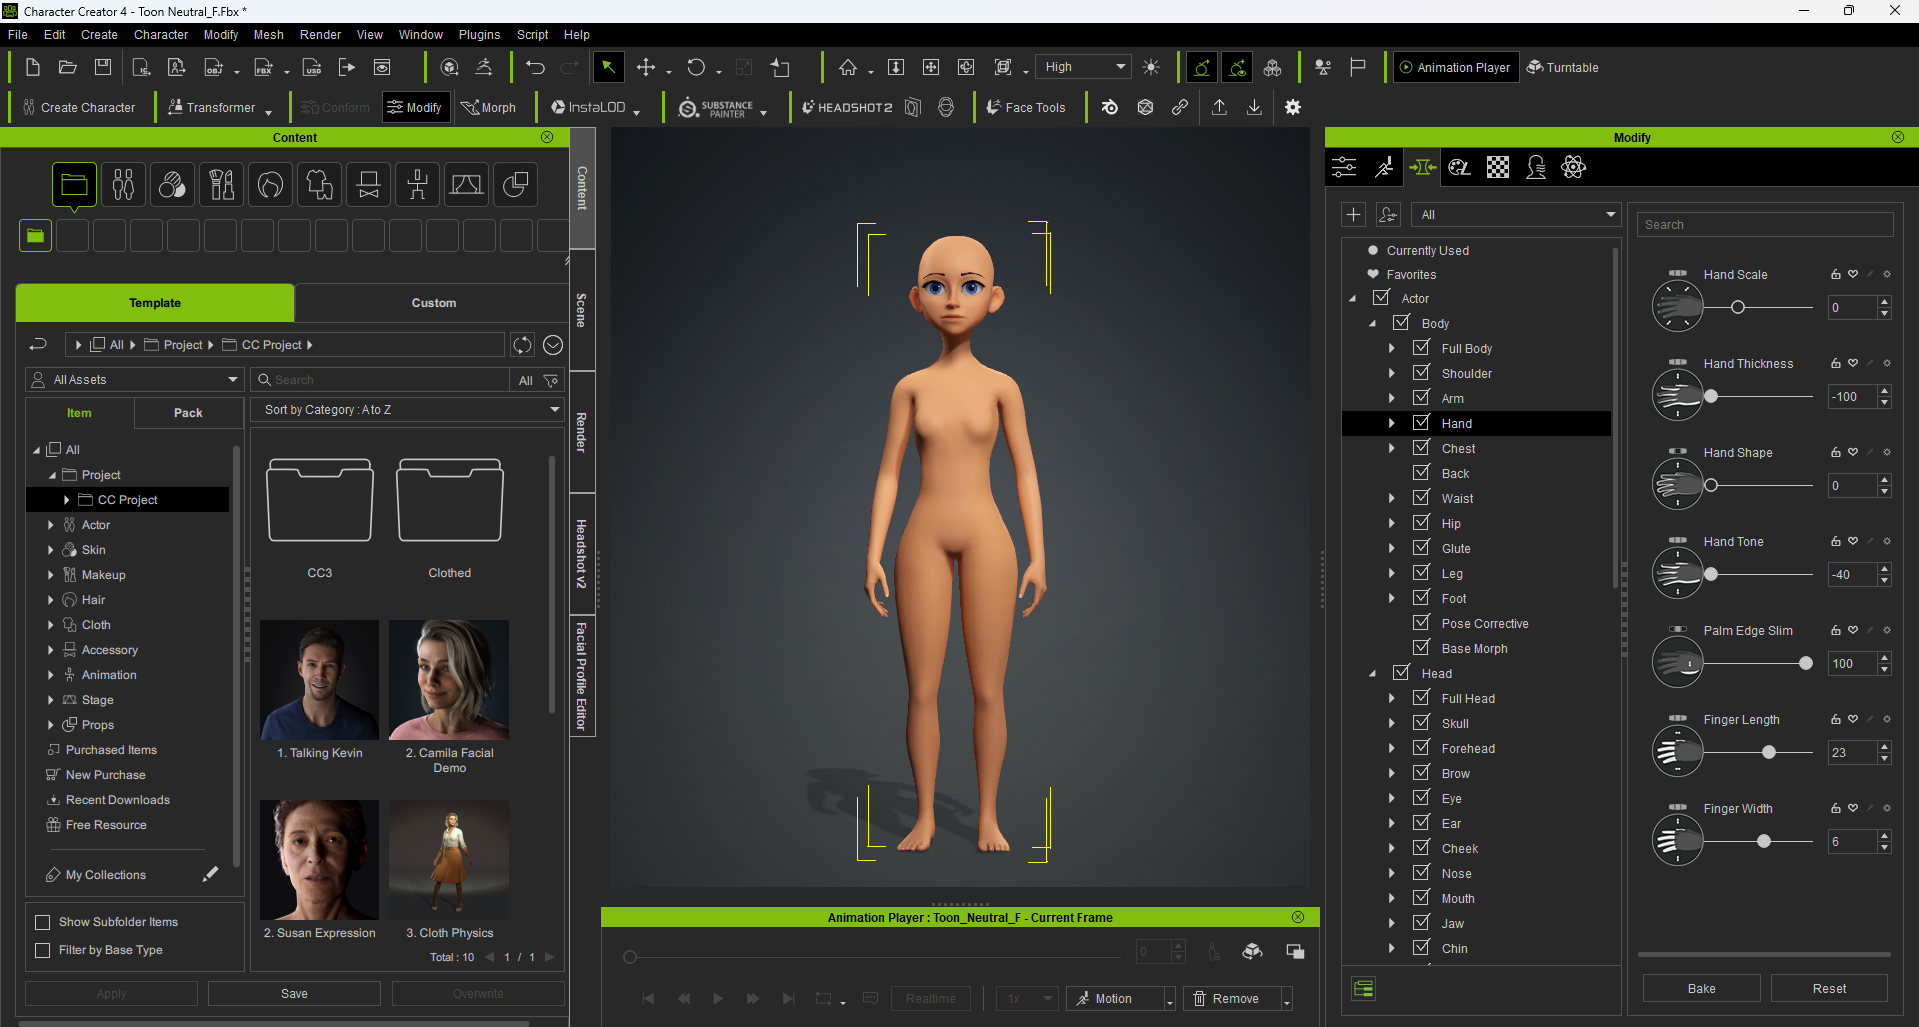Toggle the sun lighting icon in toolbar
This screenshot has width=1919, height=1027.
pos(1151,67)
